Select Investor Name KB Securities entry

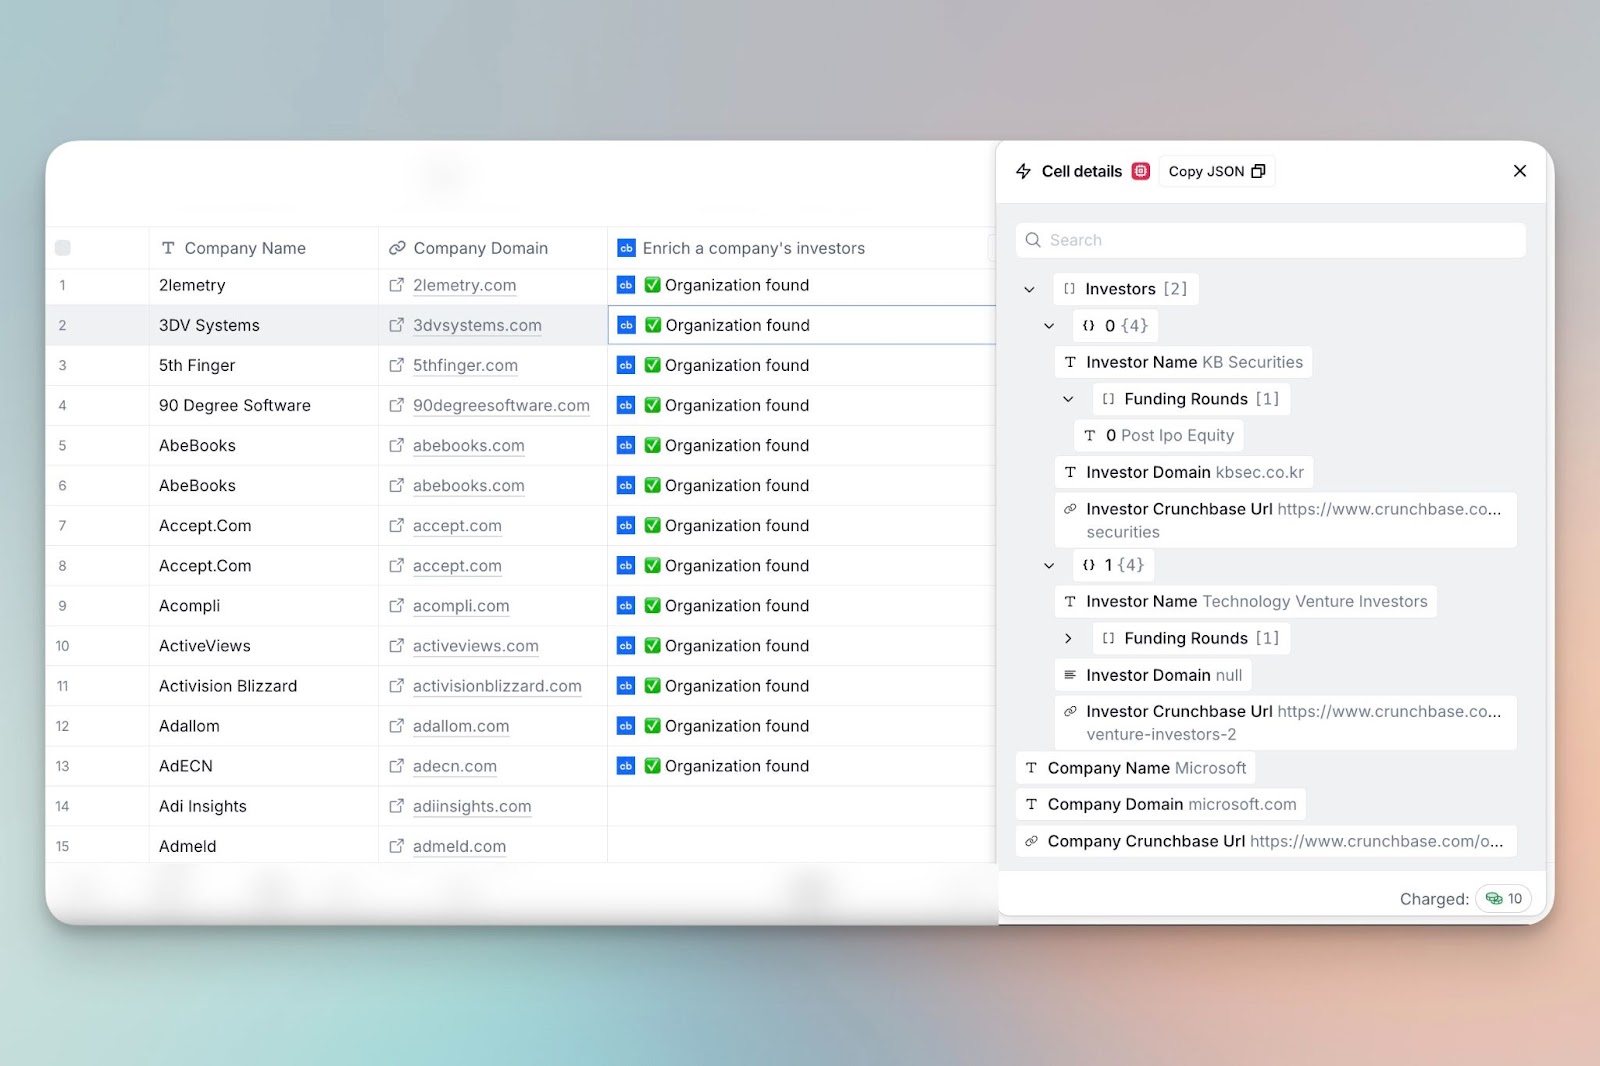coord(1183,362)
